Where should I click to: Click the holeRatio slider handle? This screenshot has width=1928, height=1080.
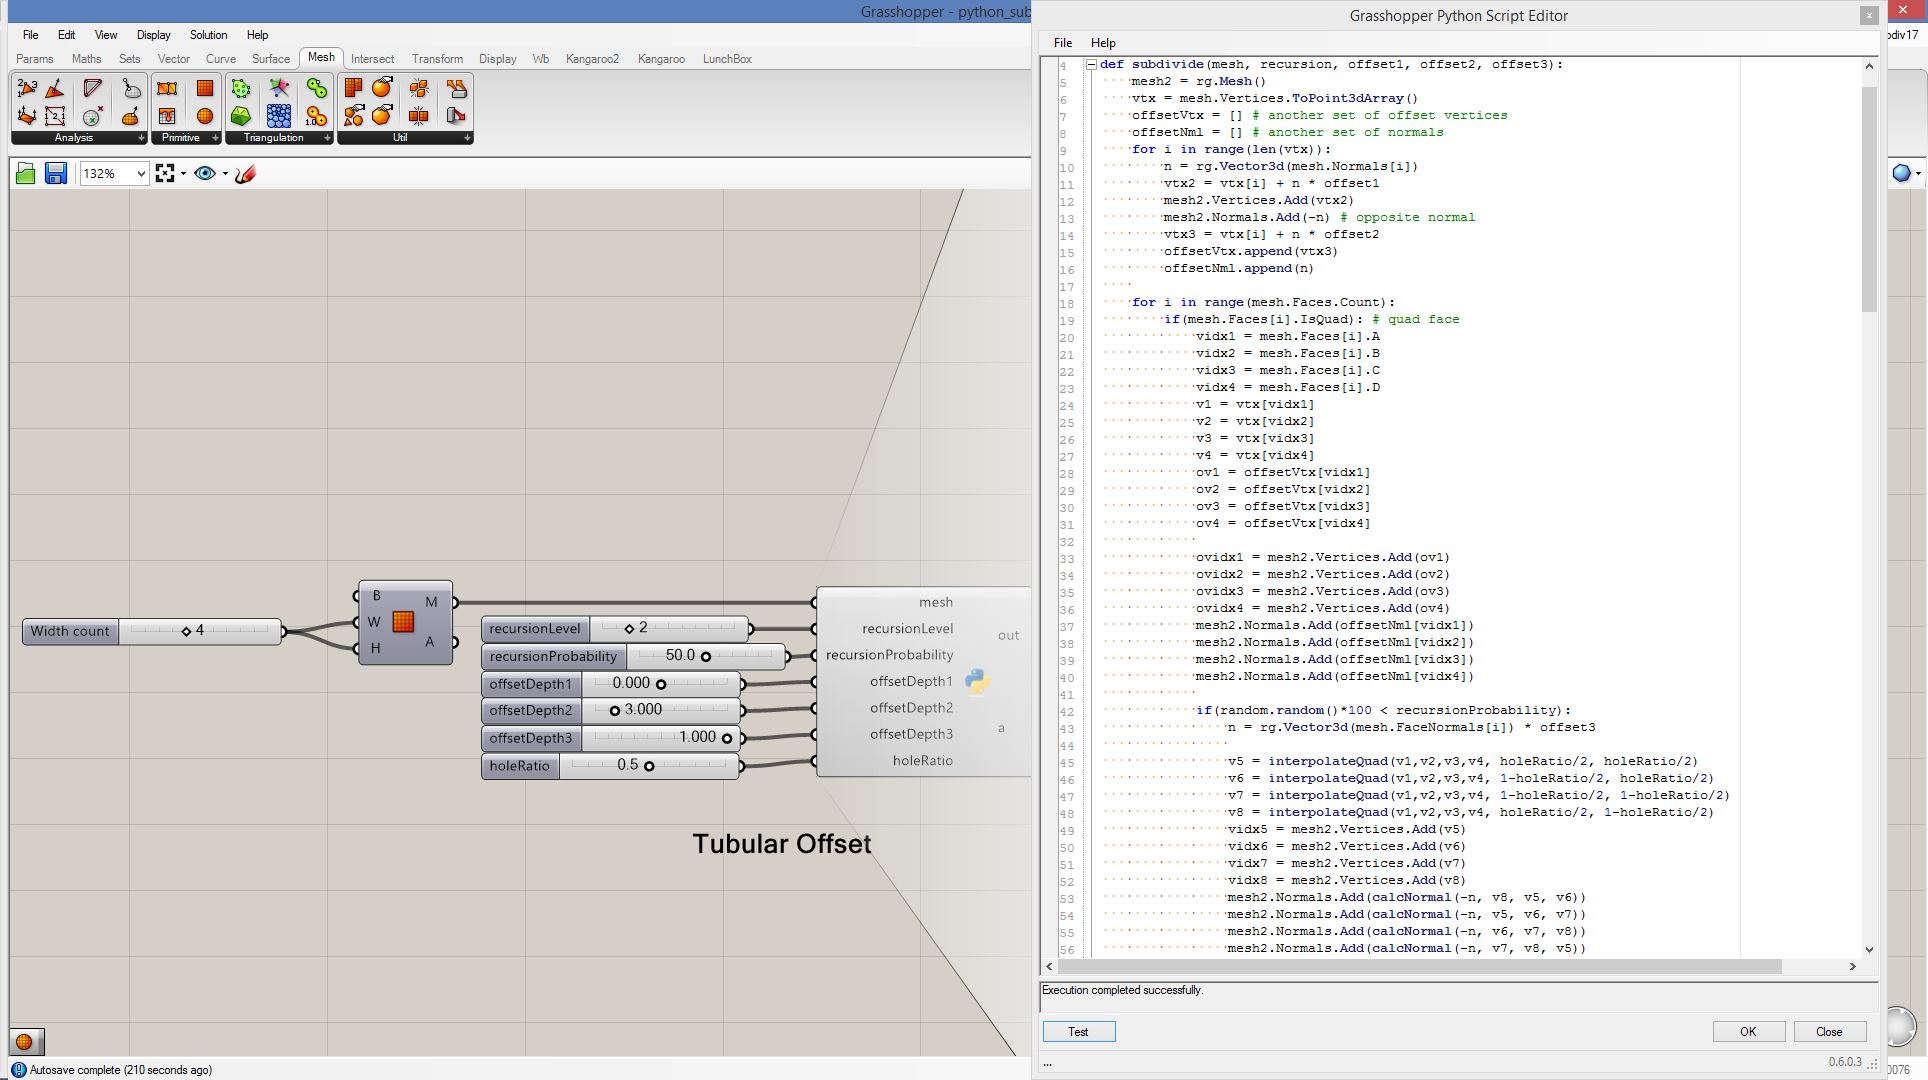[x=649, y=766]
